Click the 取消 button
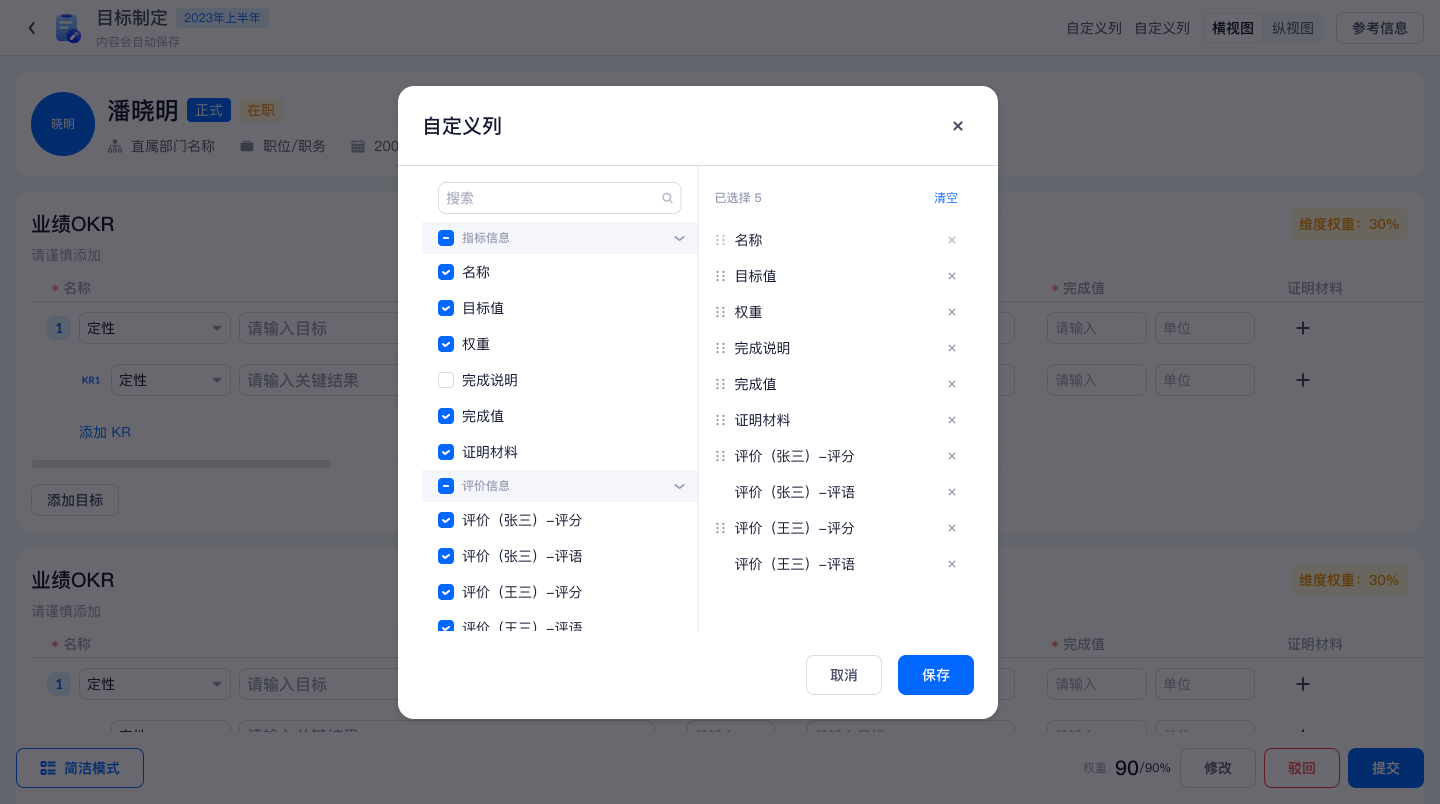The width and height of the screenshot is (1440, 804). pos(843,675)
